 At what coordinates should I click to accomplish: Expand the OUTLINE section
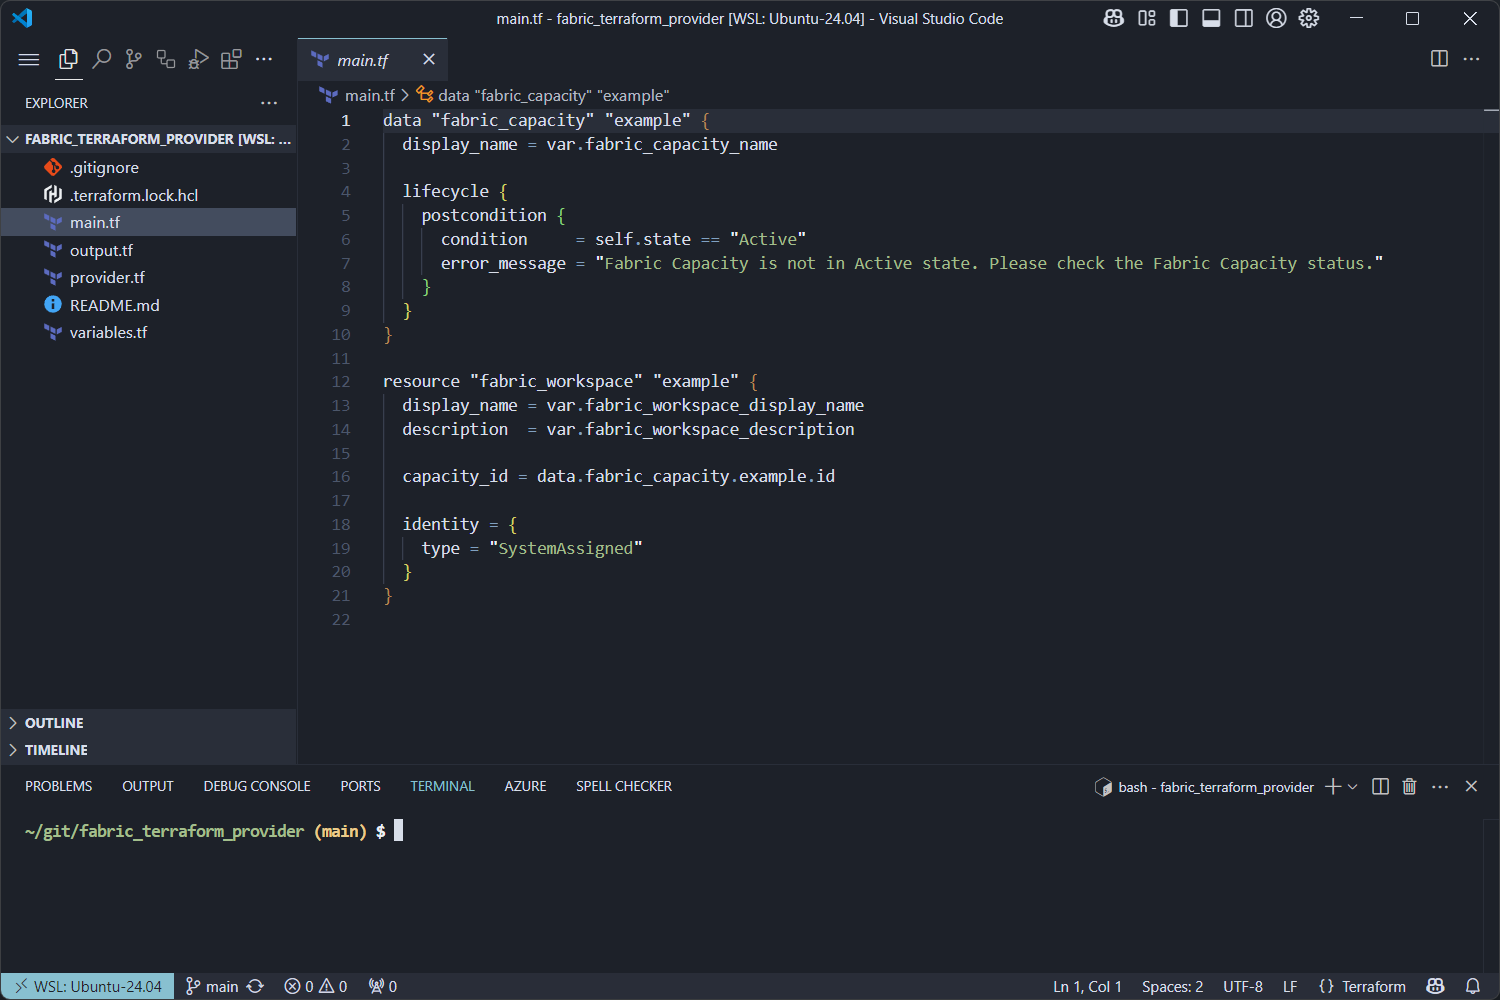[x=54, y=722]
